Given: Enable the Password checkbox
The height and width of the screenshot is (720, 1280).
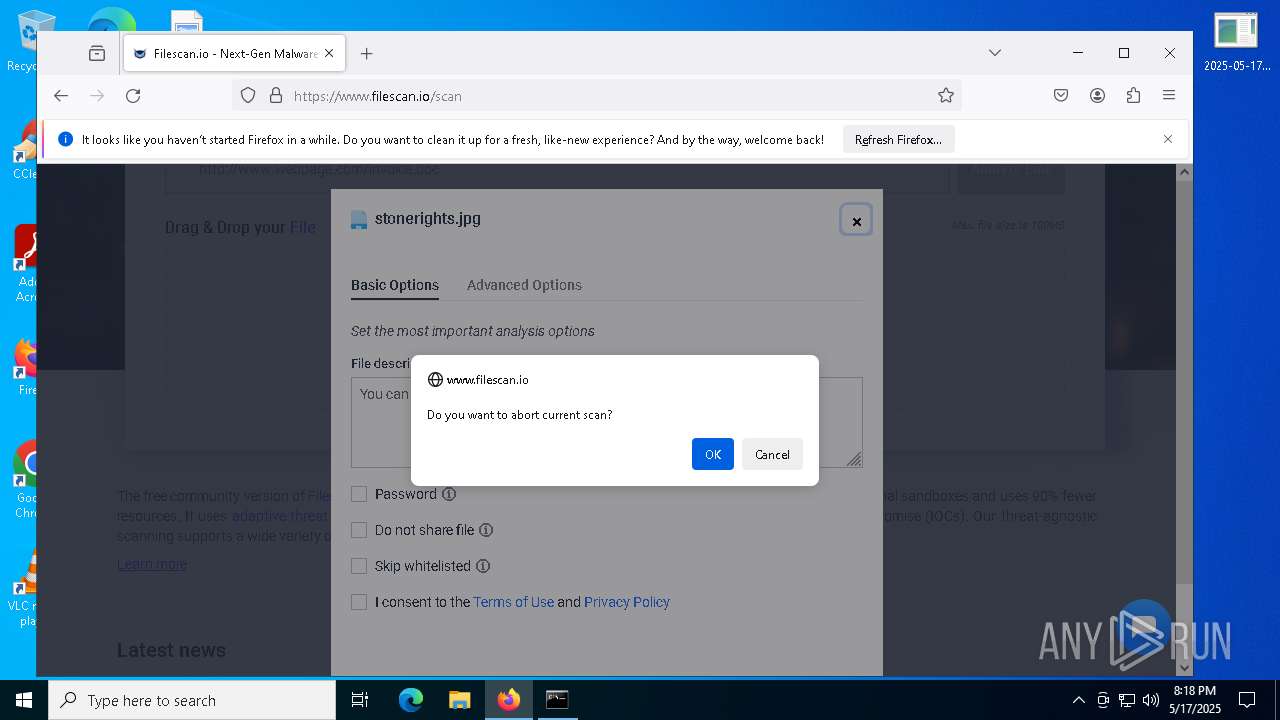Looking at the screenshot, I should coord(359,494).
